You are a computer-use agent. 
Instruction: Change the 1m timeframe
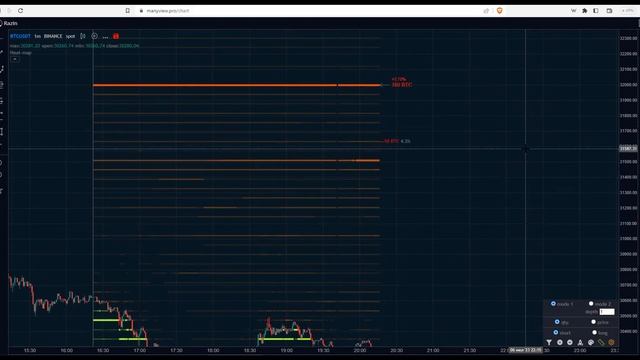[38, 36]
